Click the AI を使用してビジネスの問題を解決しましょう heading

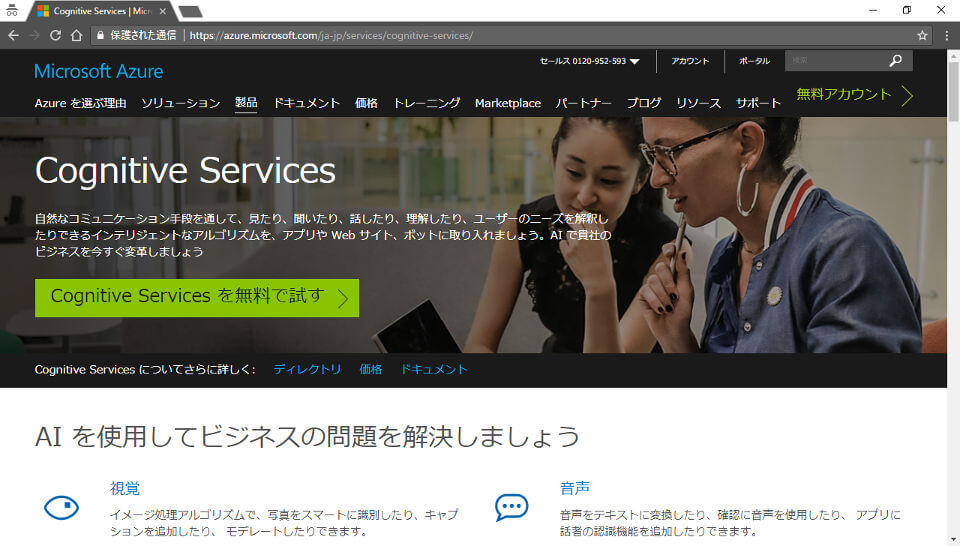[x=307, y=437]
